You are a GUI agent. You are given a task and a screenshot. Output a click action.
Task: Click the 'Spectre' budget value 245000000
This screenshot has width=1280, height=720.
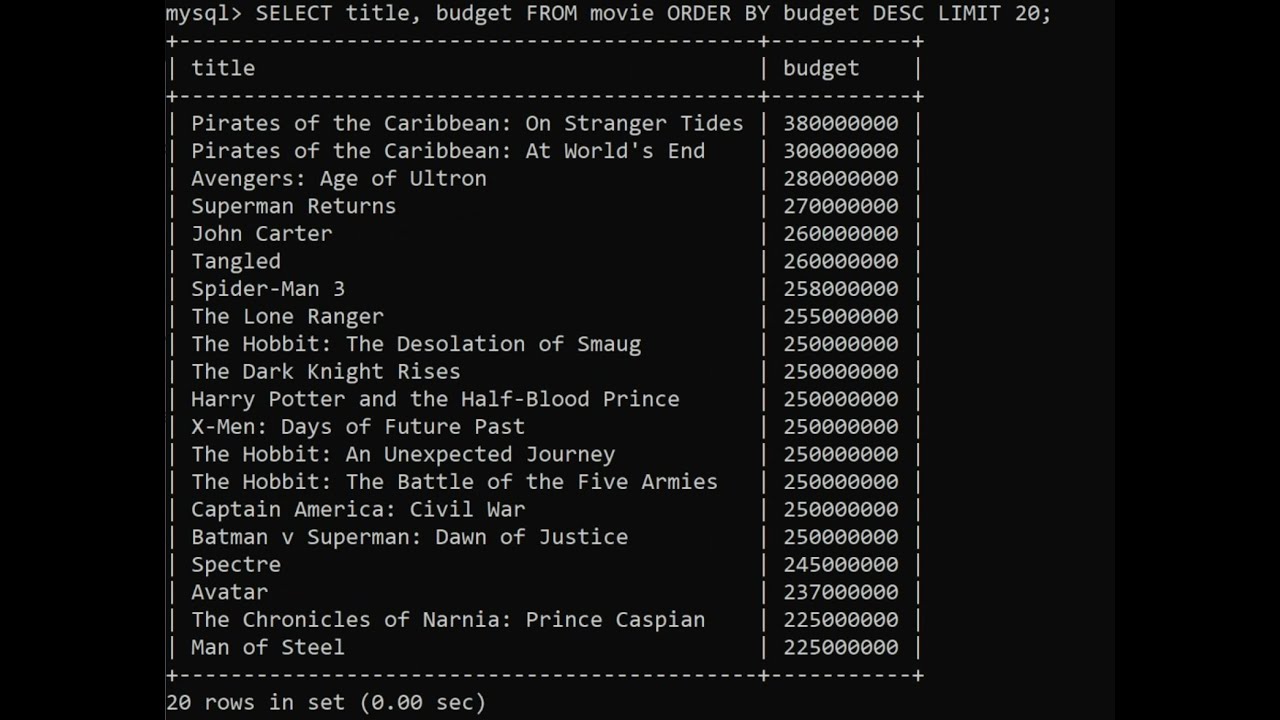(x=840, y=564)
